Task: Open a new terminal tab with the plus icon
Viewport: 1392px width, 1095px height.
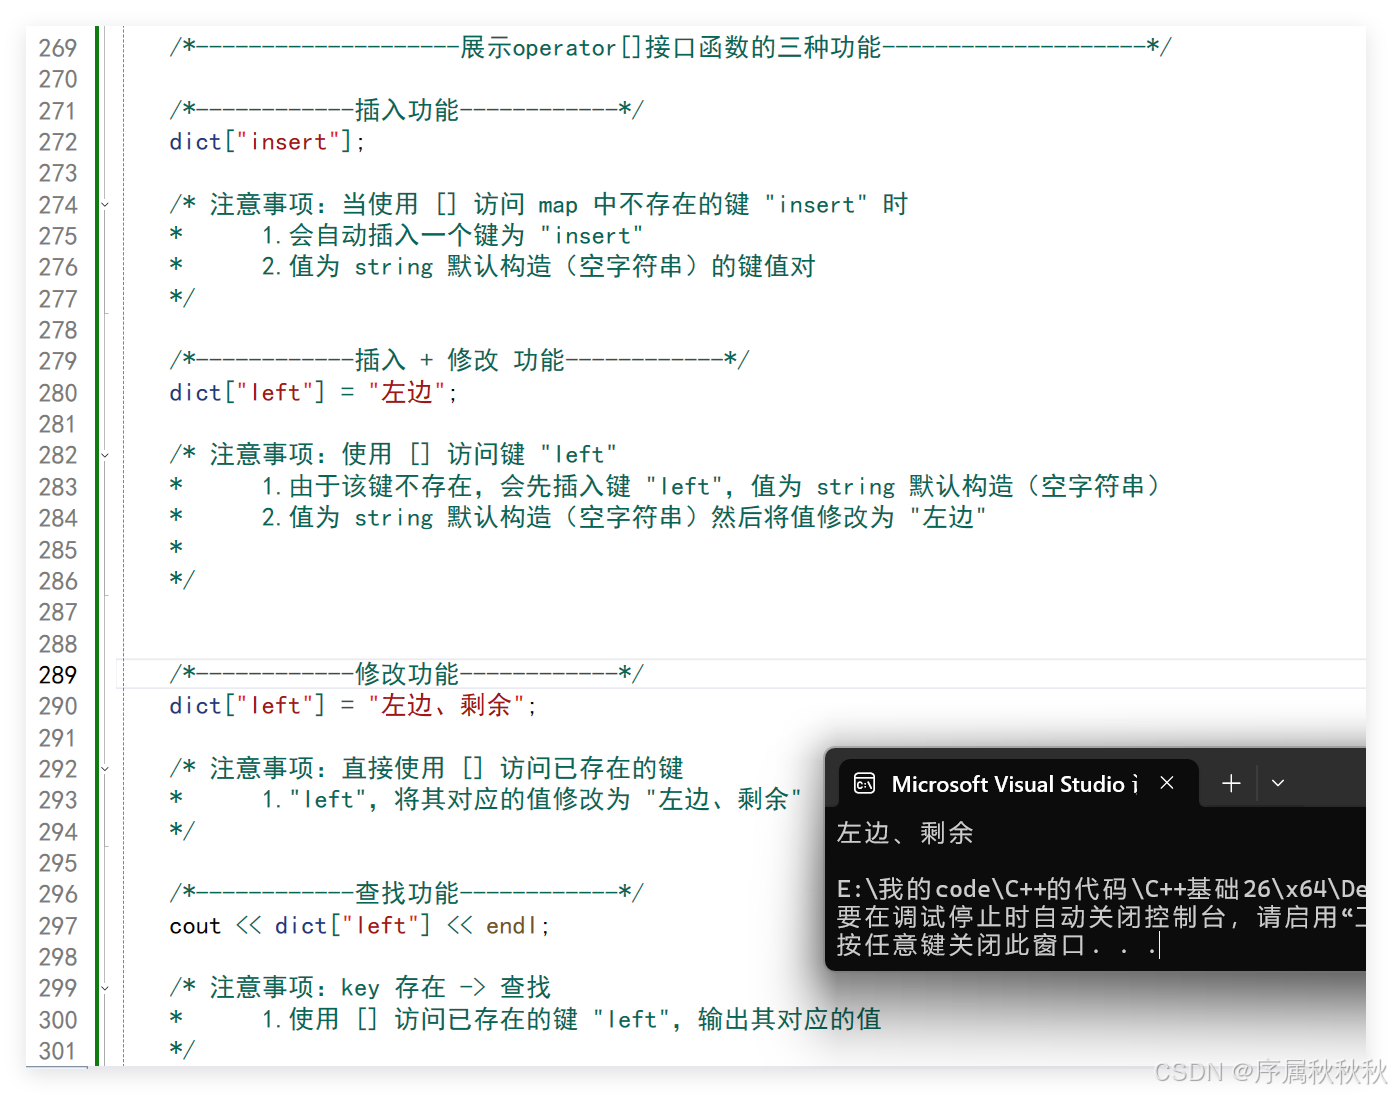Action: 1229,783
